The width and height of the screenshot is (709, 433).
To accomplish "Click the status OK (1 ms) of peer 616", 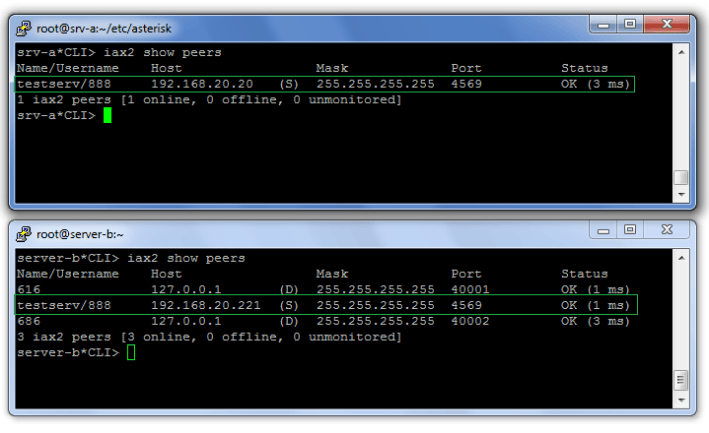I will pos(596,290).
